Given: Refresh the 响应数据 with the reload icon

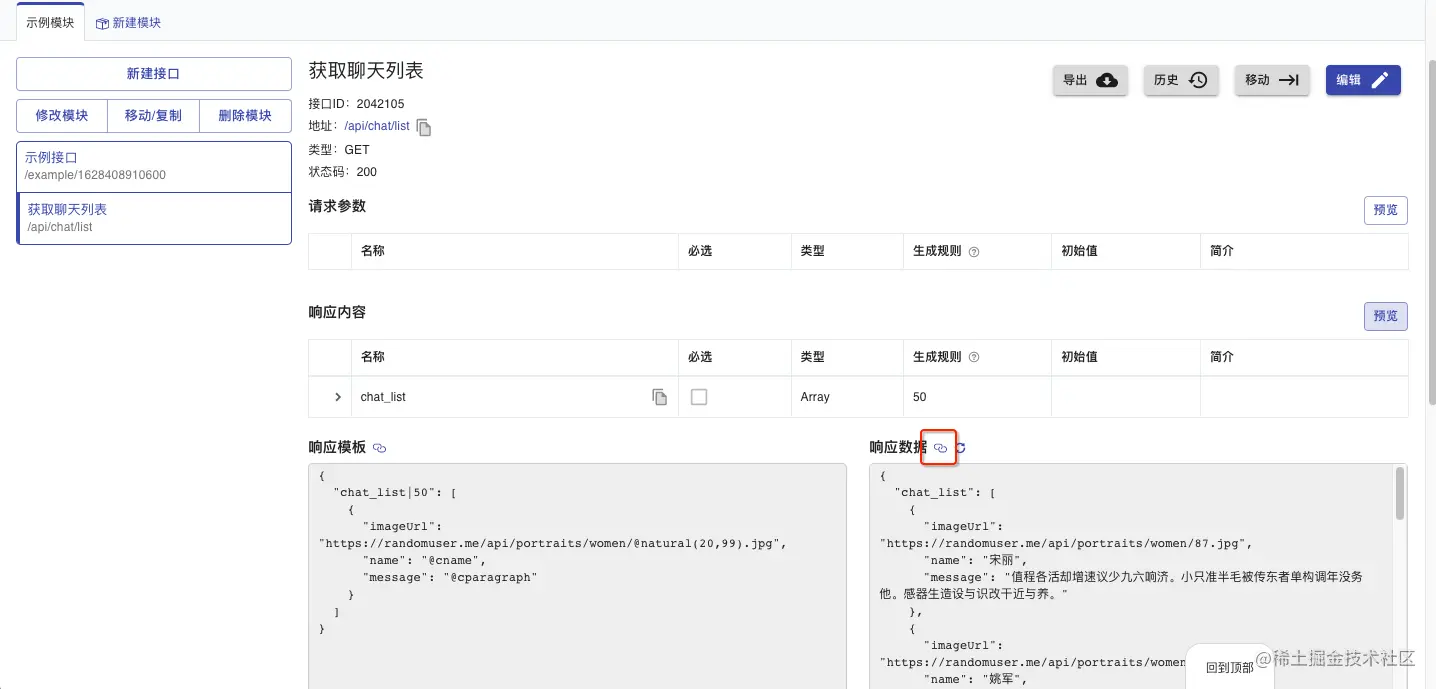Looking at the screenshot, I should tap(961, 448).
